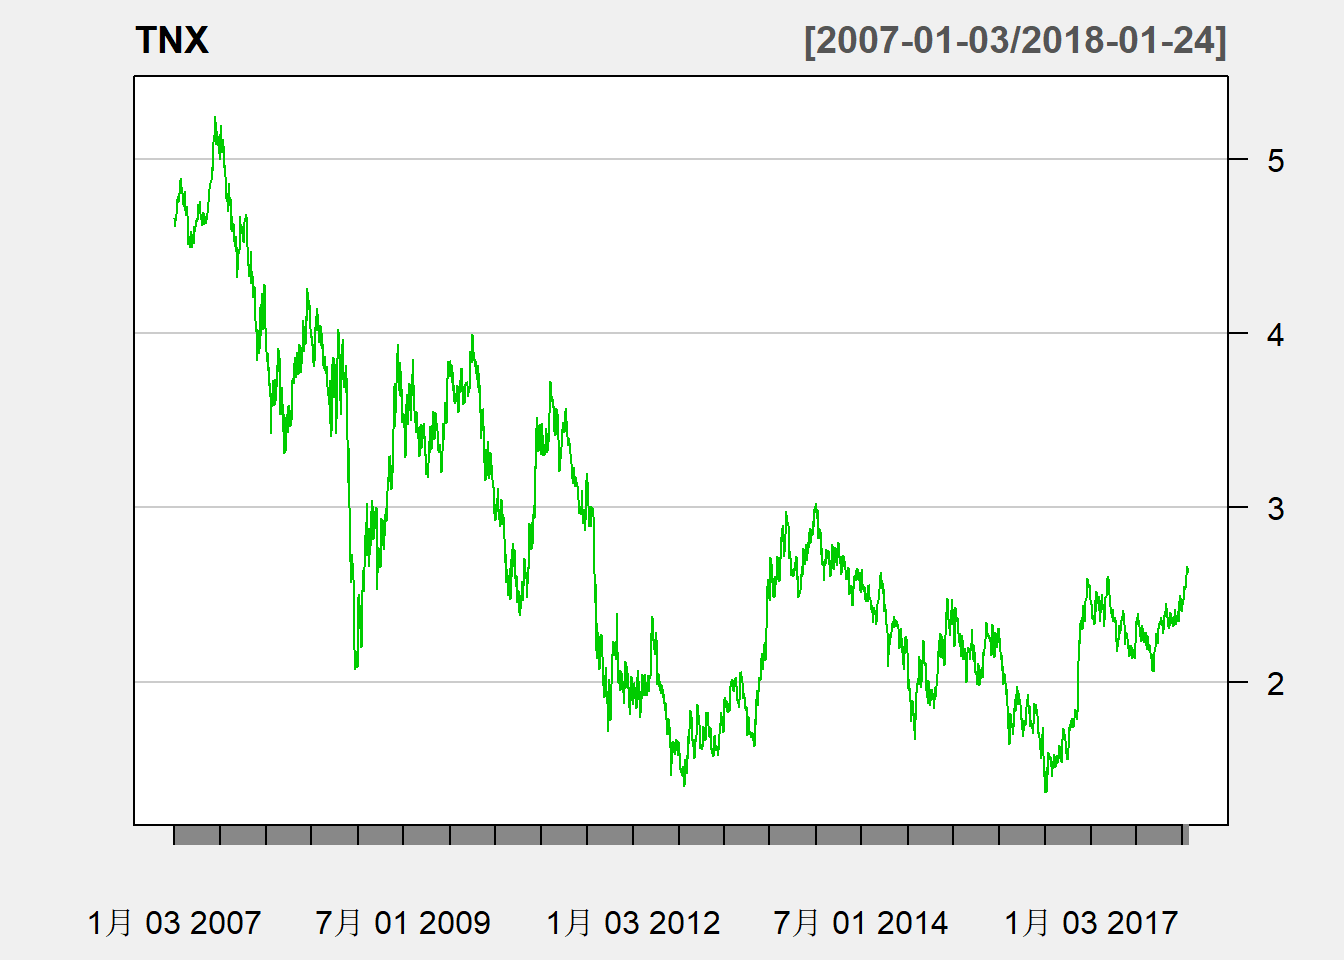Click y-axis label 3

[1275, 508]
